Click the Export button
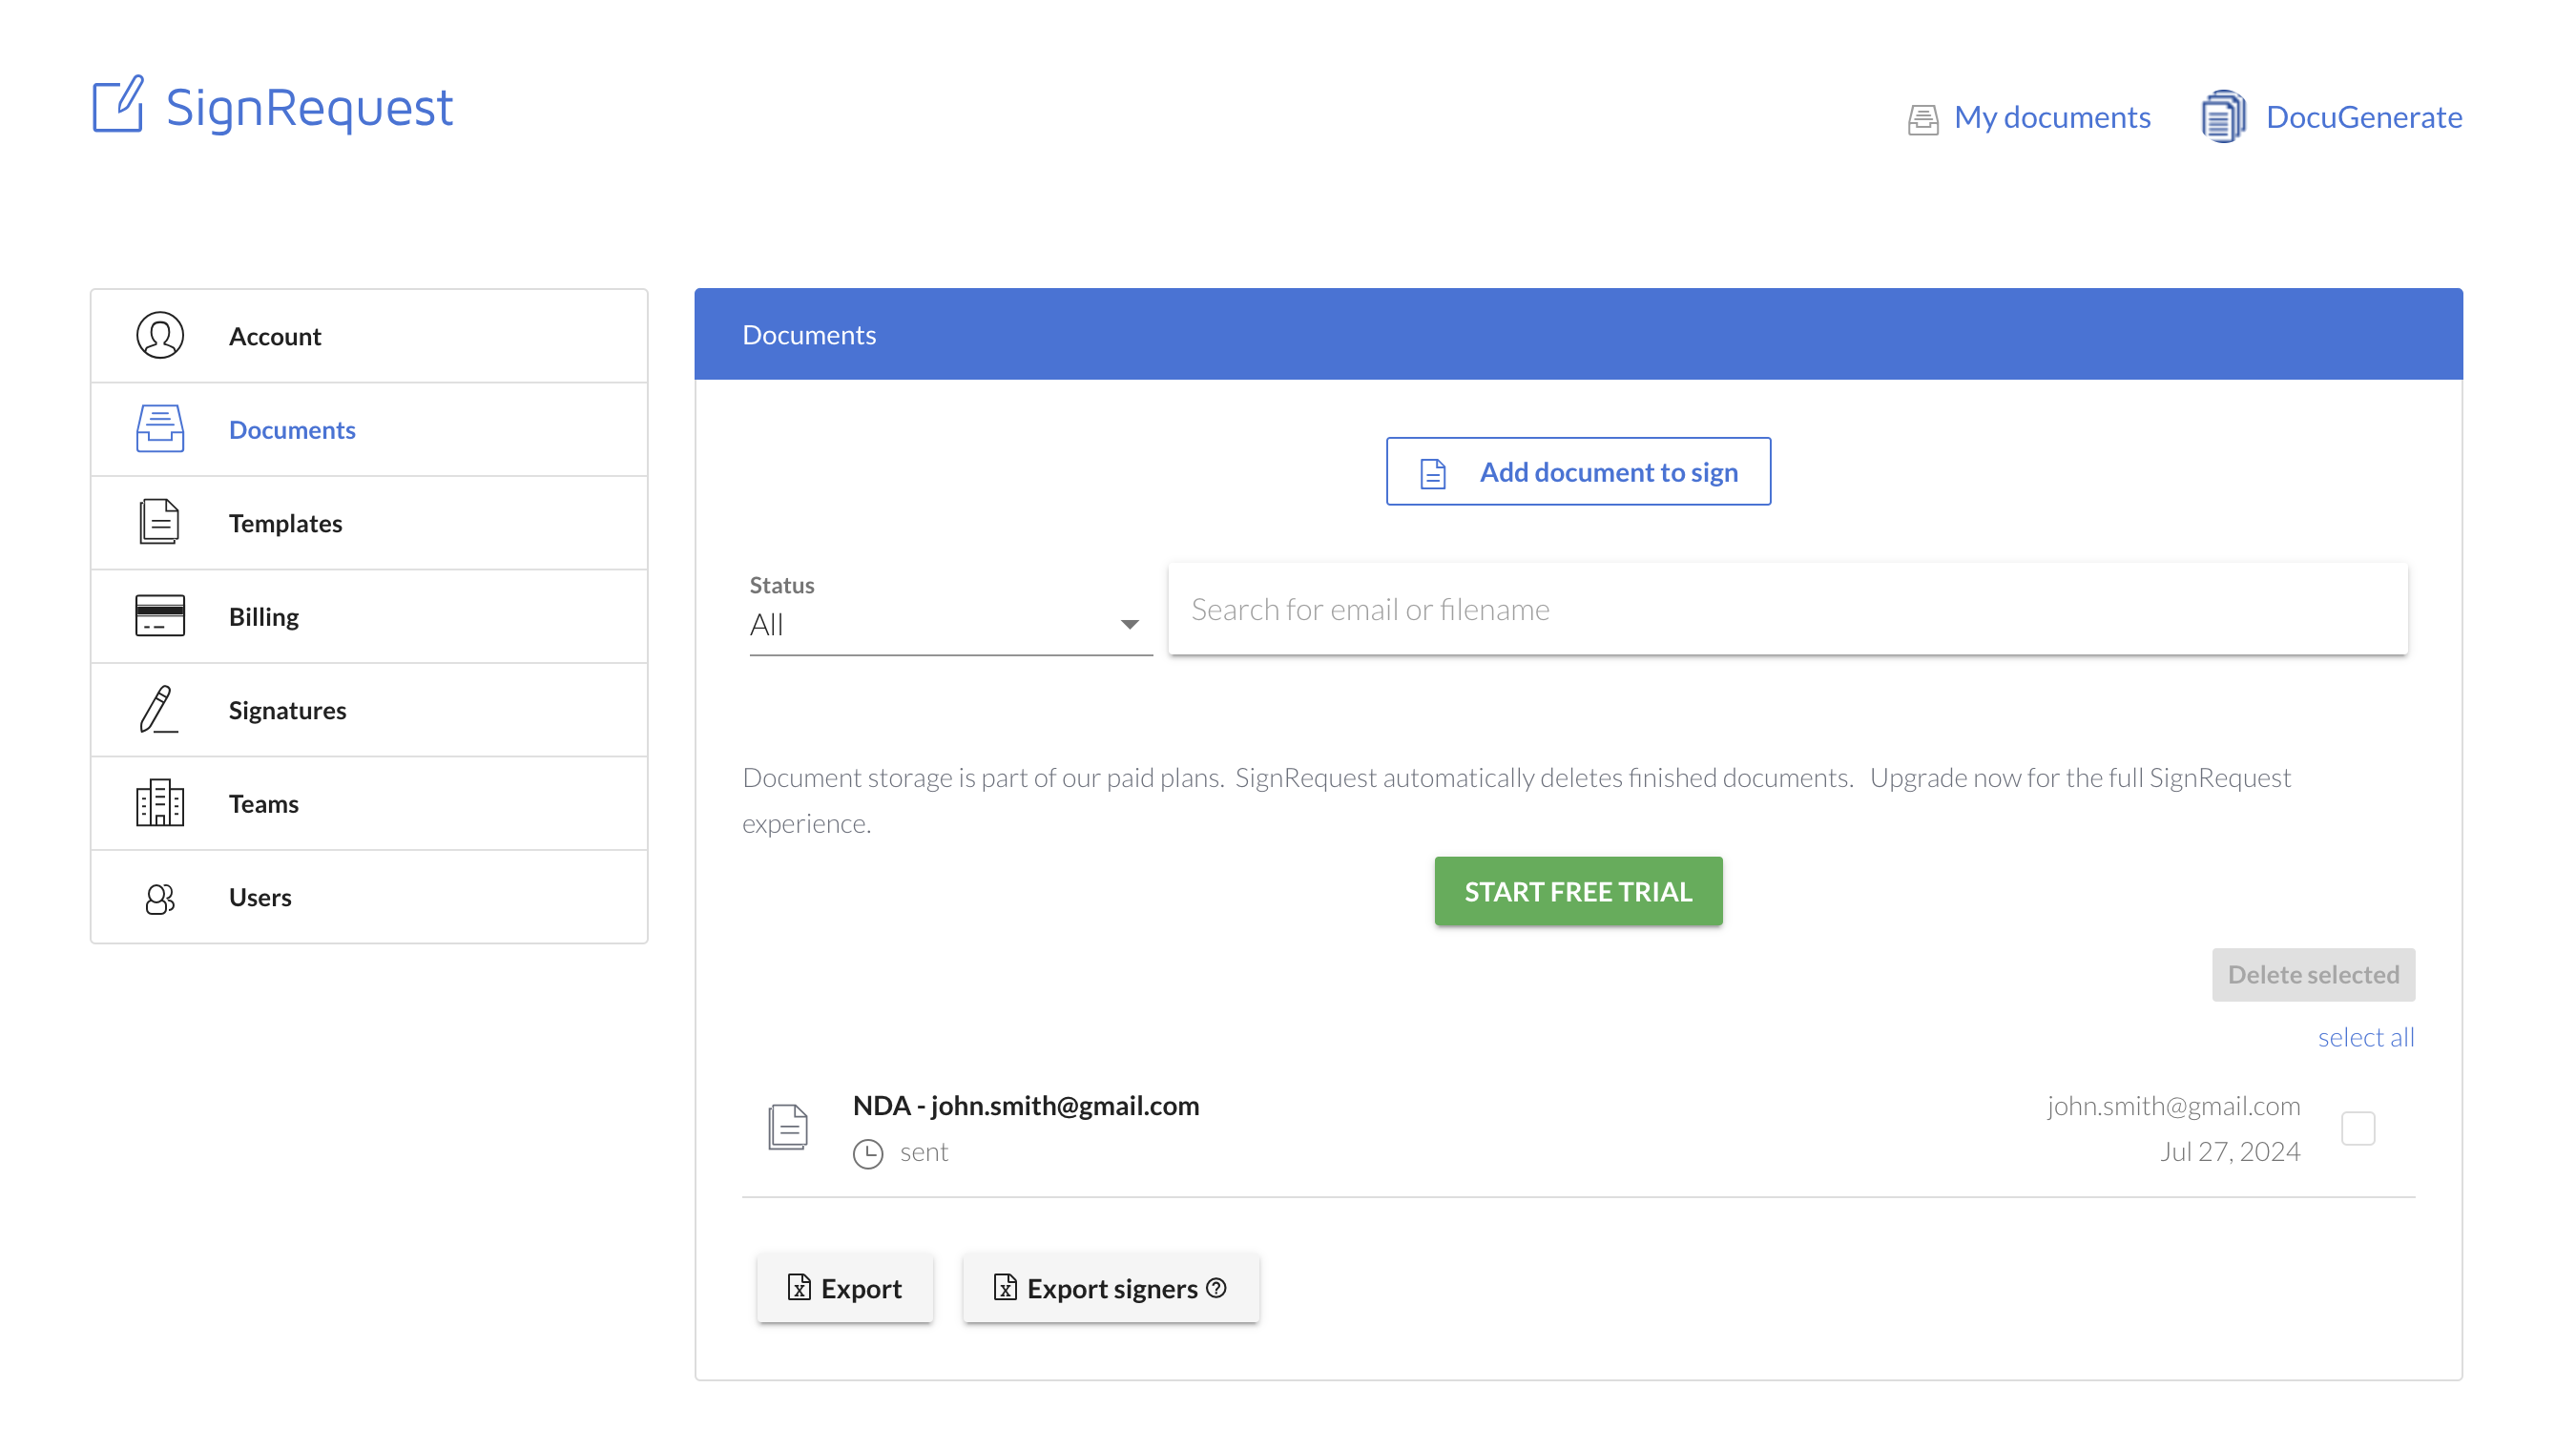Image resolution: width=2576 pixels, height=1429 pixels. 846,1288
